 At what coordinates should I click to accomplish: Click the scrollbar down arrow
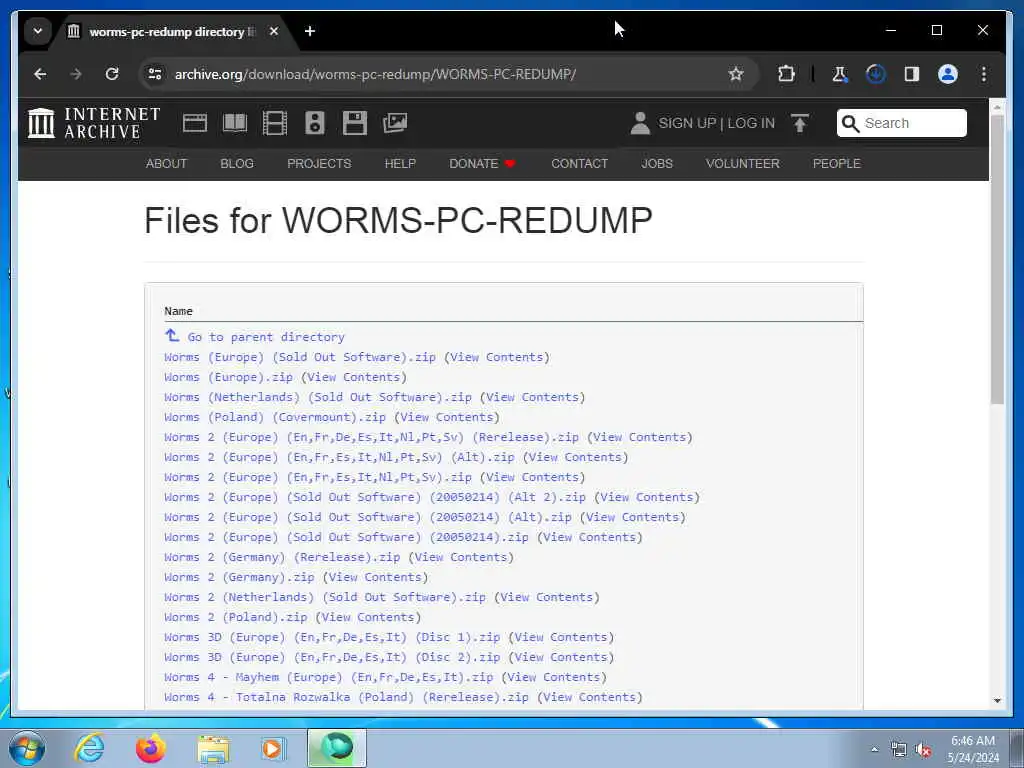point(997,701)
